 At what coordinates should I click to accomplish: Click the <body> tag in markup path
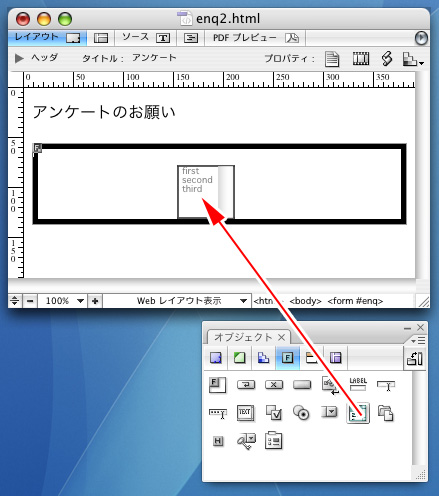[x=305, y=301]
